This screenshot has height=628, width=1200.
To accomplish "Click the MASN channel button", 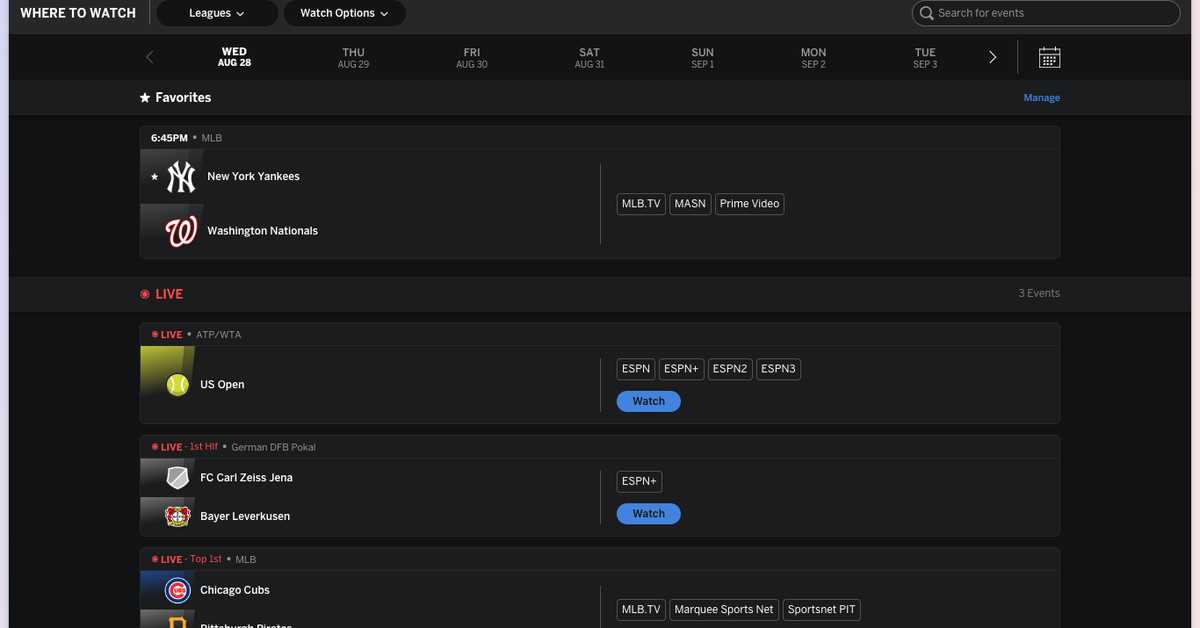I will (x=690, y=204).
